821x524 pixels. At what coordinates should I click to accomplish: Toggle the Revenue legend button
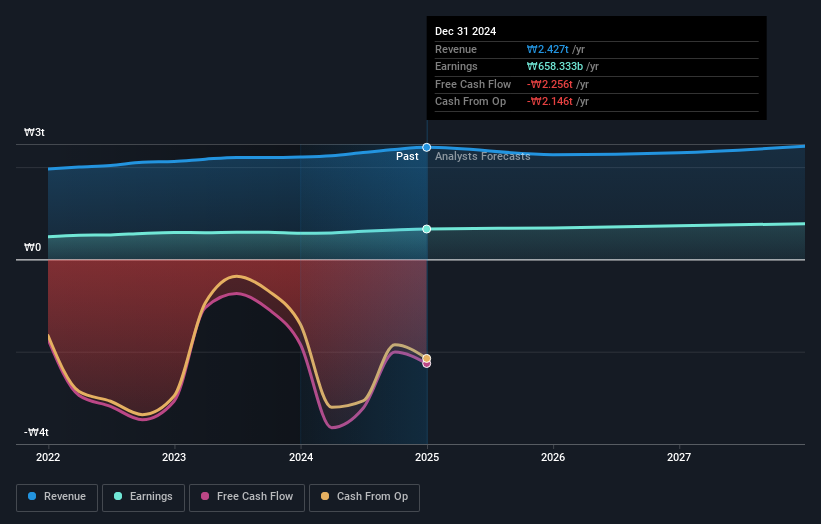click(x=57, y=497)
